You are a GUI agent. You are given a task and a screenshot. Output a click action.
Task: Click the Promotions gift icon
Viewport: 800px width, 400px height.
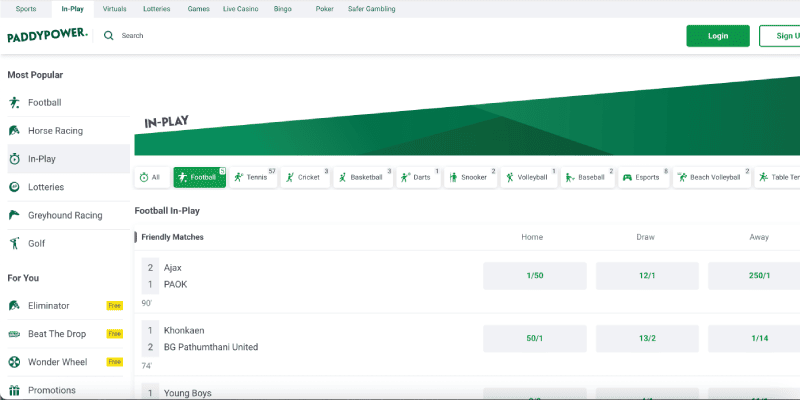(x=14, y=390)
